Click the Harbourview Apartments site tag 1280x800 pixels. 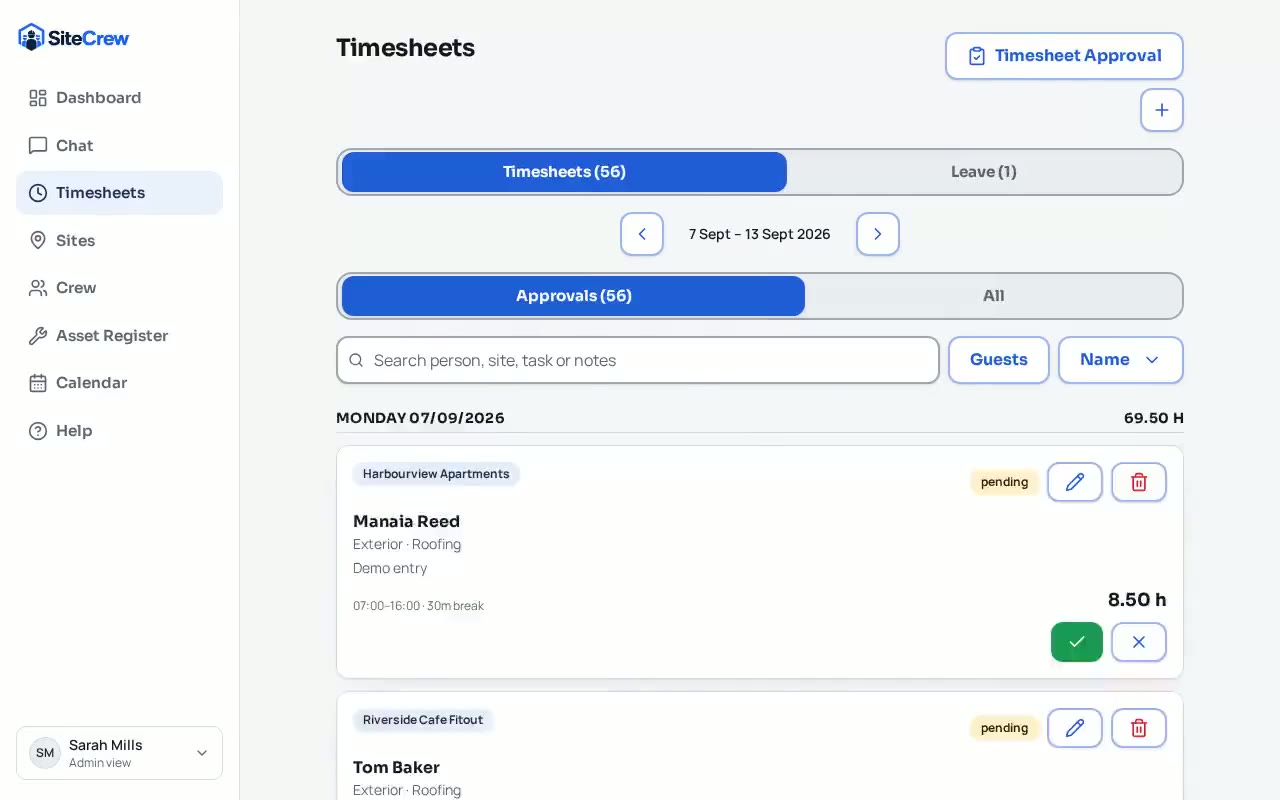coord(436,474)
